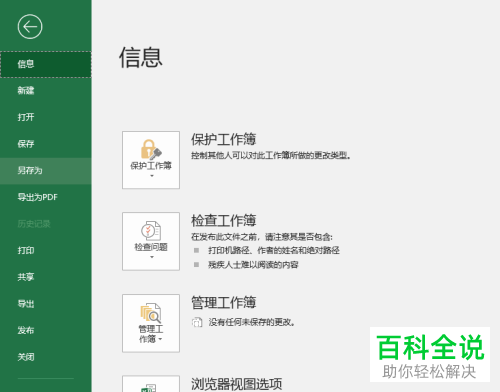Expand the 管理工作簿 dropdown arrow
Screen dimensions: 500x392
[160, 339]
